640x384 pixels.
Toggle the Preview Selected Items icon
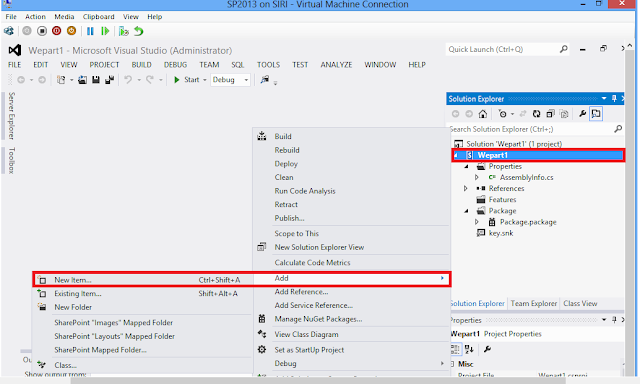(596, 114)
